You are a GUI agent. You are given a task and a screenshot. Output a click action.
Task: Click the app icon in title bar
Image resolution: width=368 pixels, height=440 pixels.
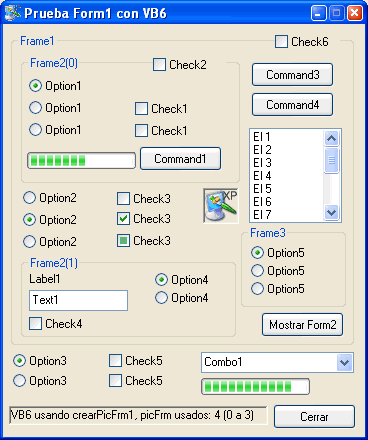click(13, 13)
